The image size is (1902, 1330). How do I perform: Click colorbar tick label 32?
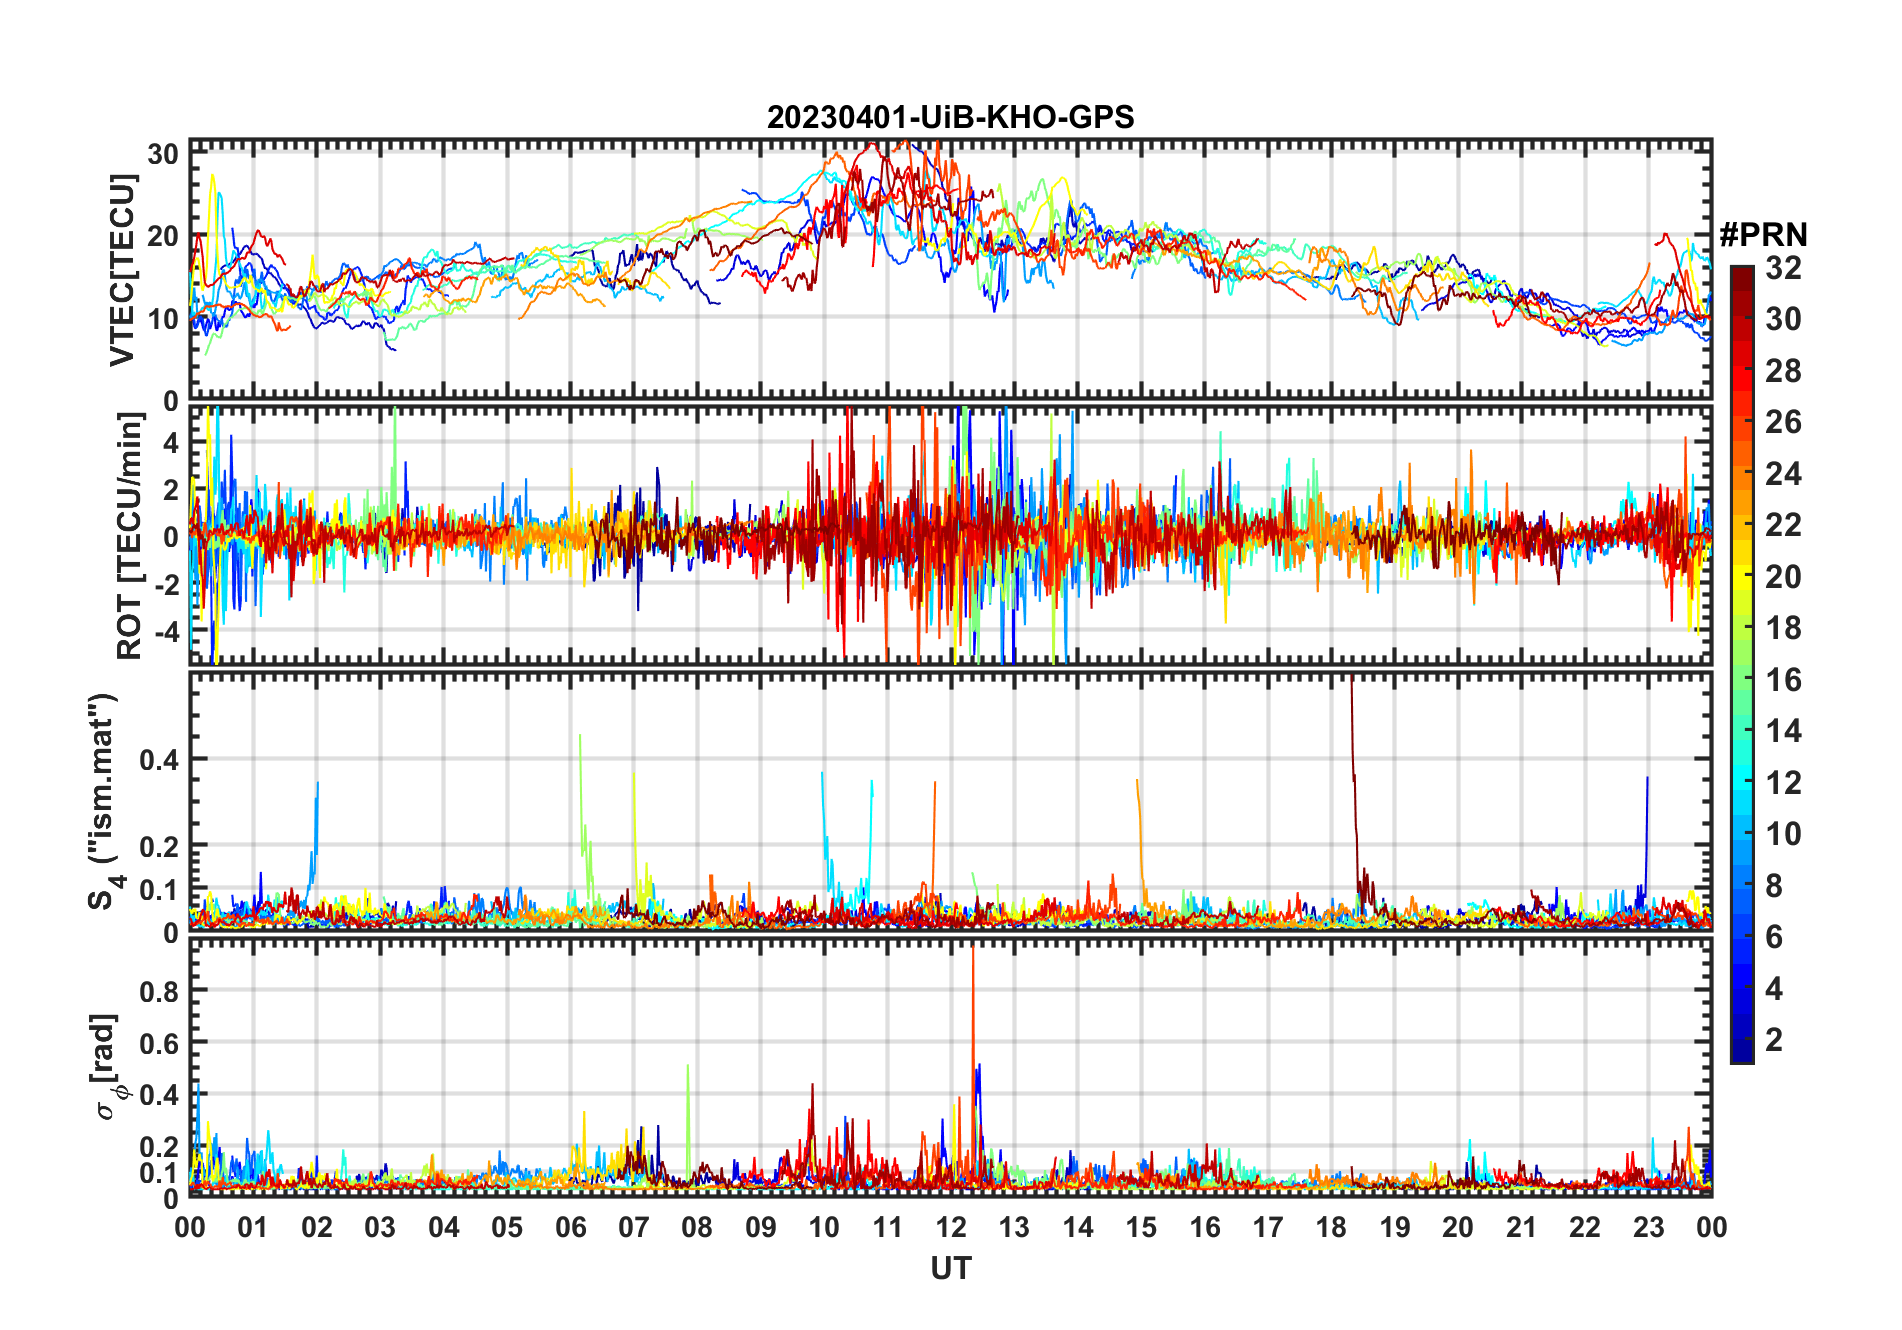[x=1783, y=267]
